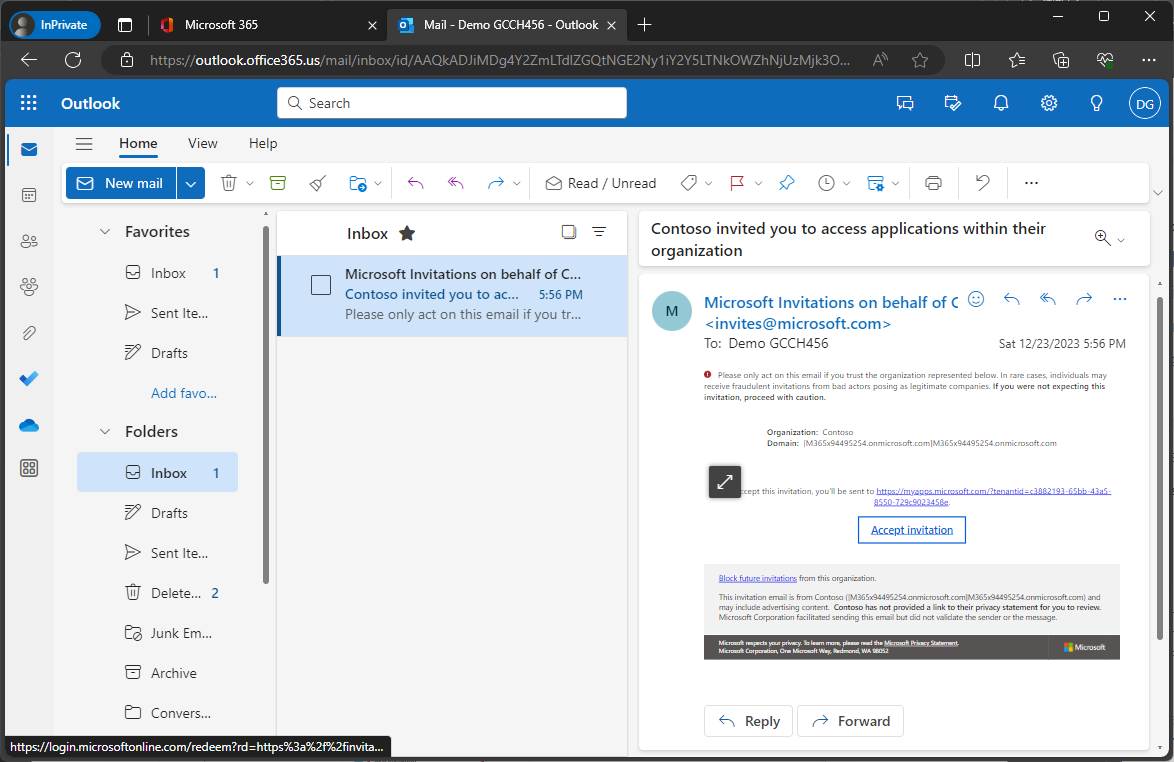Print the email using the printer icon

[x=932, y=183]
